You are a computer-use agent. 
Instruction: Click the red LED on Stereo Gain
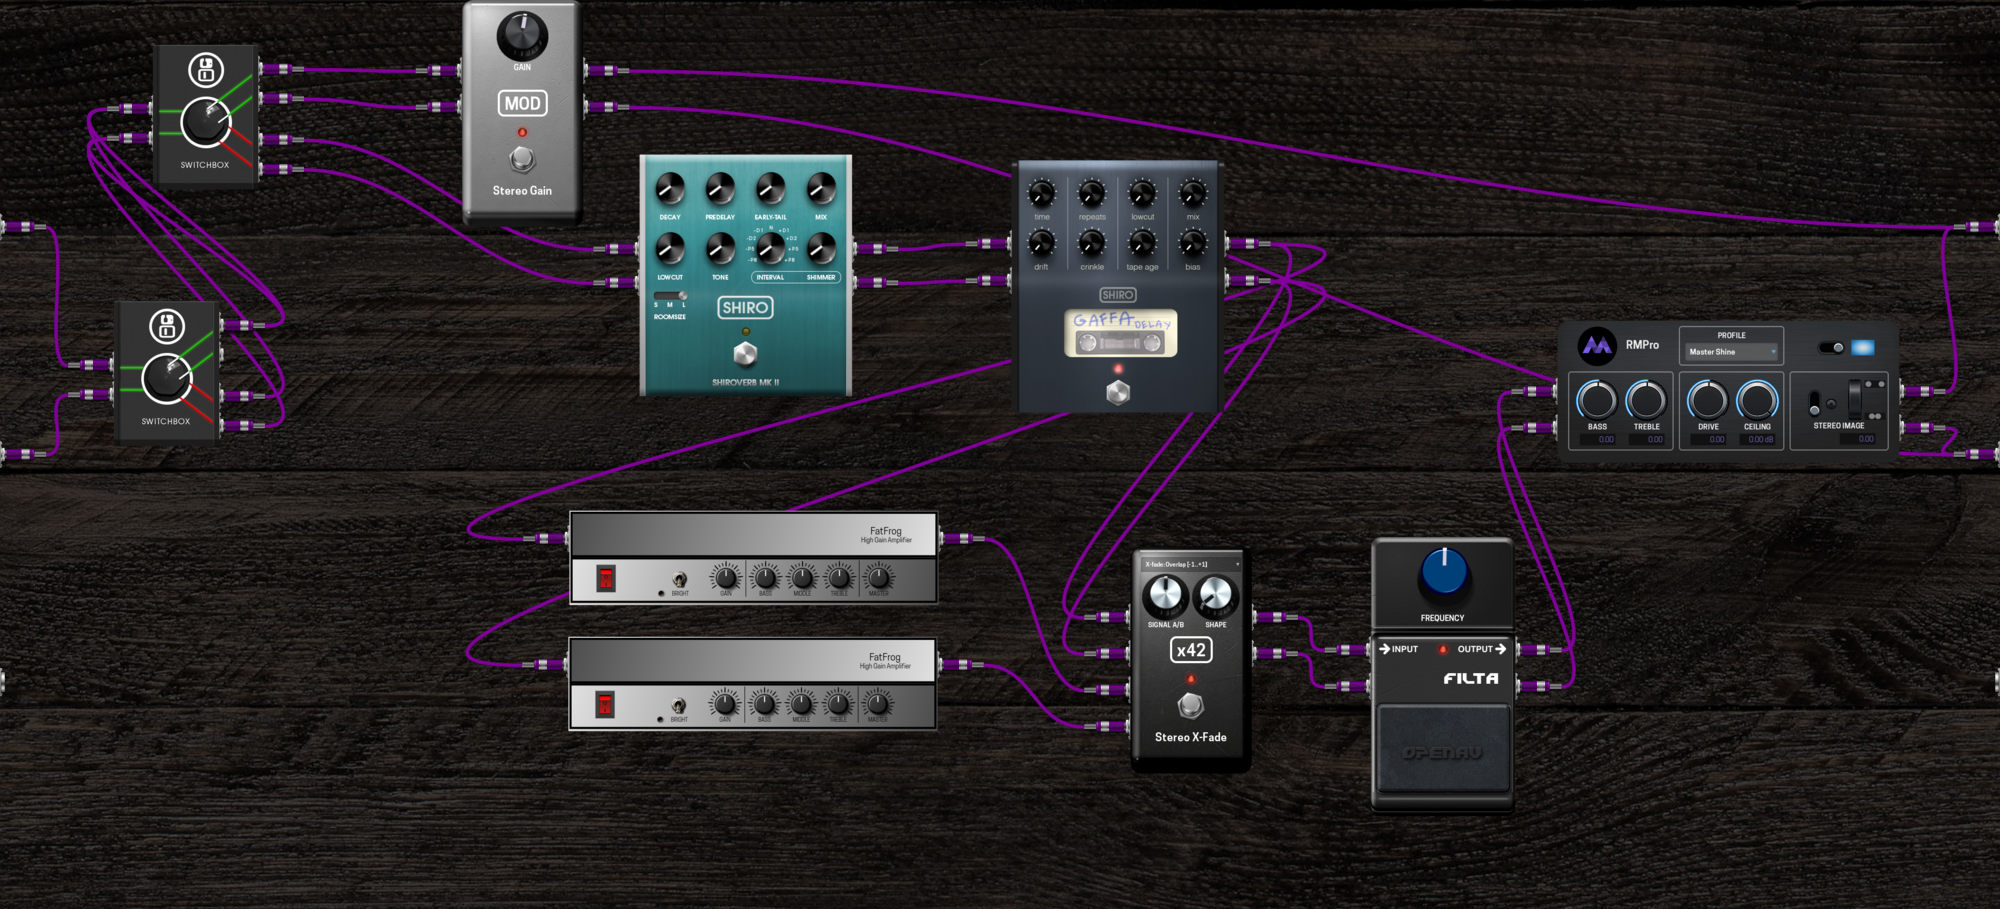tap(522, 132)
